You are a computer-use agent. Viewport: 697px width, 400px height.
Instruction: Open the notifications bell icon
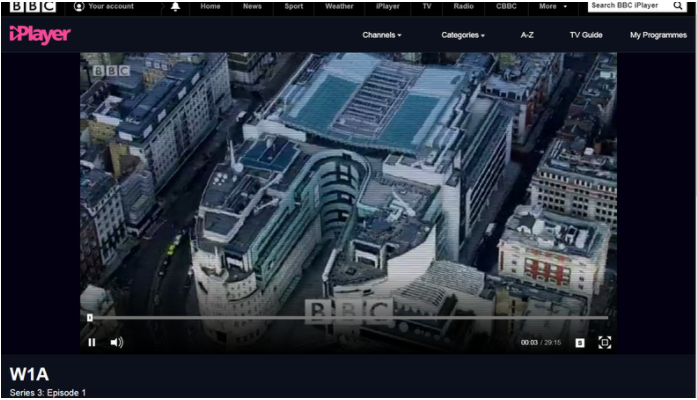(176, 6)
